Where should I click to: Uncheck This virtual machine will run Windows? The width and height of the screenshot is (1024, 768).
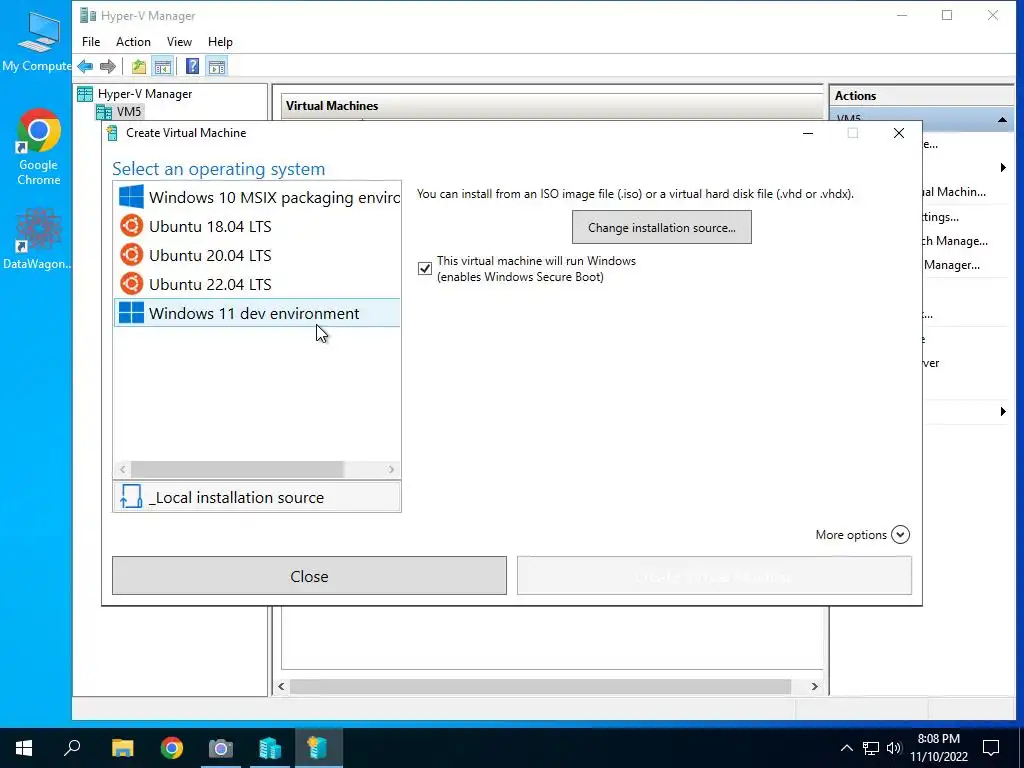coord(424,268)
